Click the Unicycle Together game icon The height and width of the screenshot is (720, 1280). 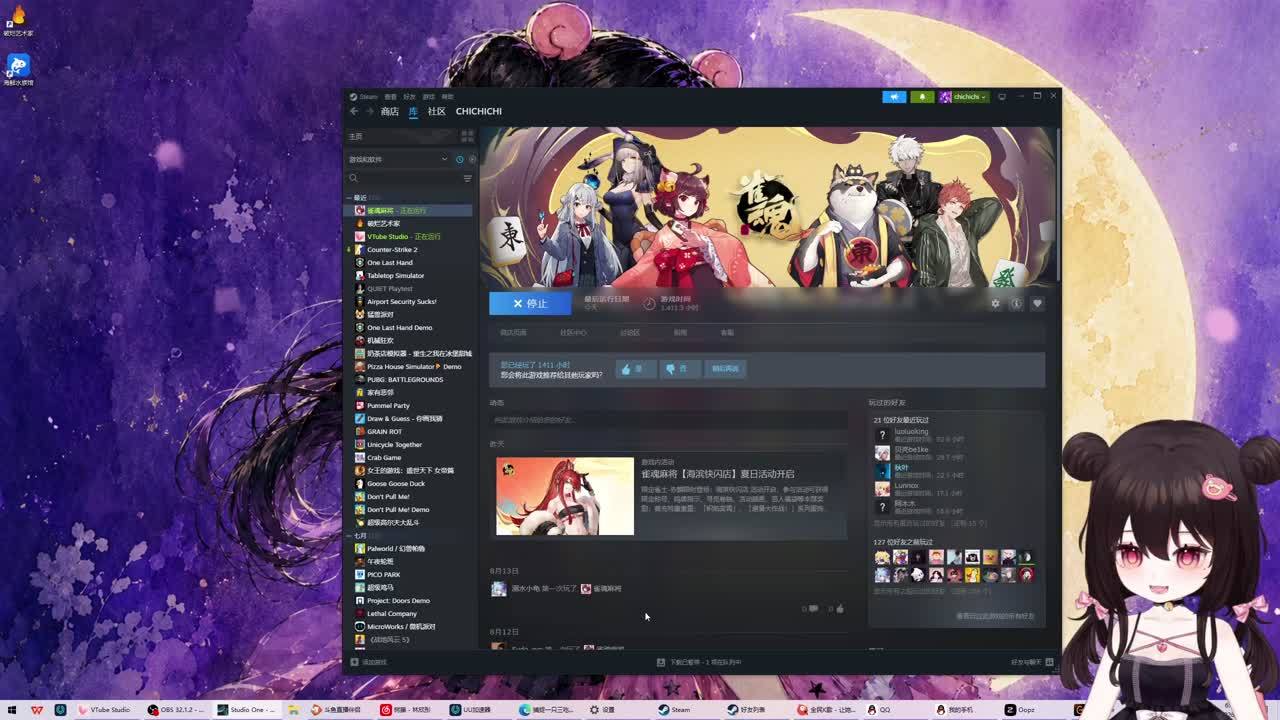(360, 445)
